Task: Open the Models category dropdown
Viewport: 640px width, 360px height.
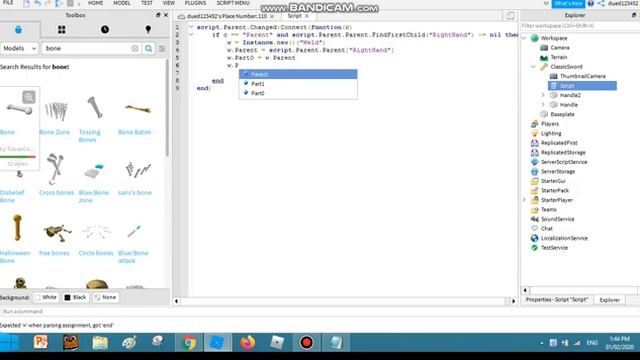Action: pos(19,49)
